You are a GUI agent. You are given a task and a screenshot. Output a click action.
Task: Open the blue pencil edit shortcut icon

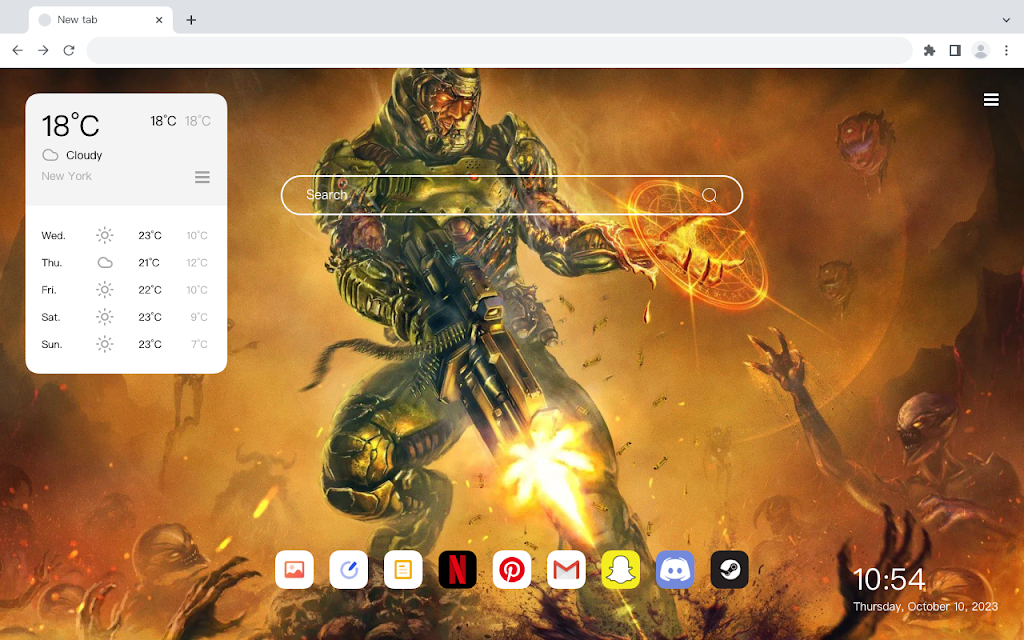coord(349,569)
